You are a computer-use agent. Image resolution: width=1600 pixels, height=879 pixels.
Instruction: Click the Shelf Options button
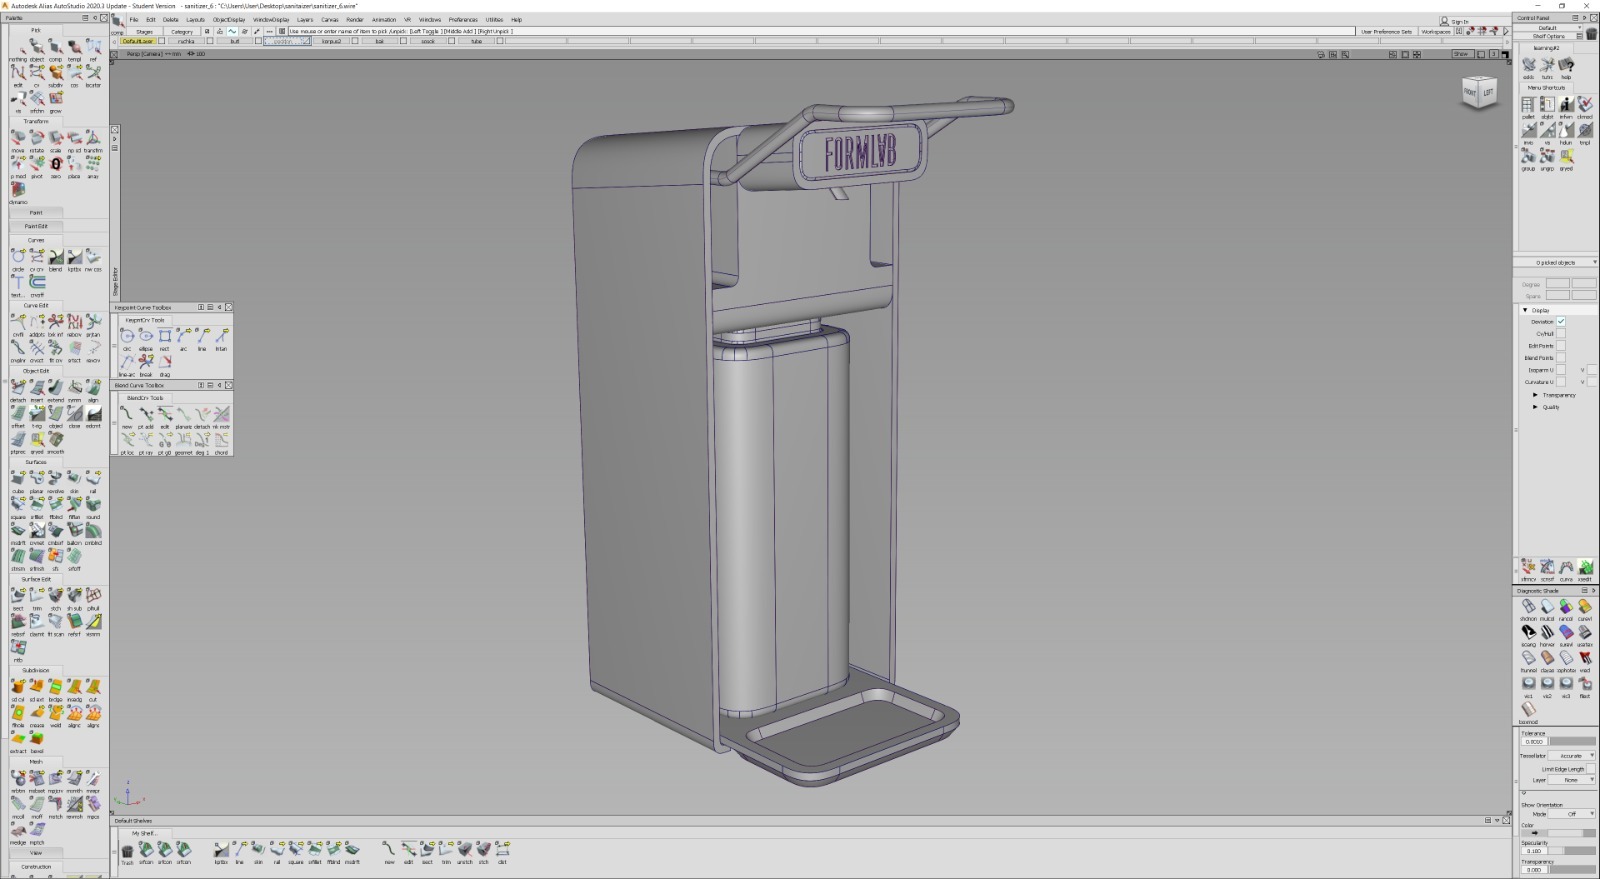pyautogui.click(x=1548, y=36)
